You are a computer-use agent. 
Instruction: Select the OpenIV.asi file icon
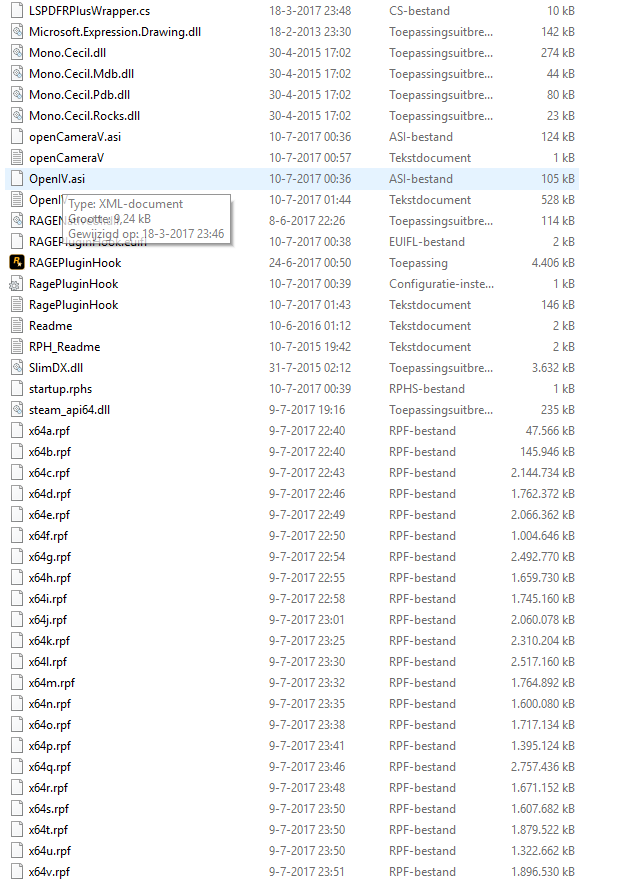[x=17, y=179]
